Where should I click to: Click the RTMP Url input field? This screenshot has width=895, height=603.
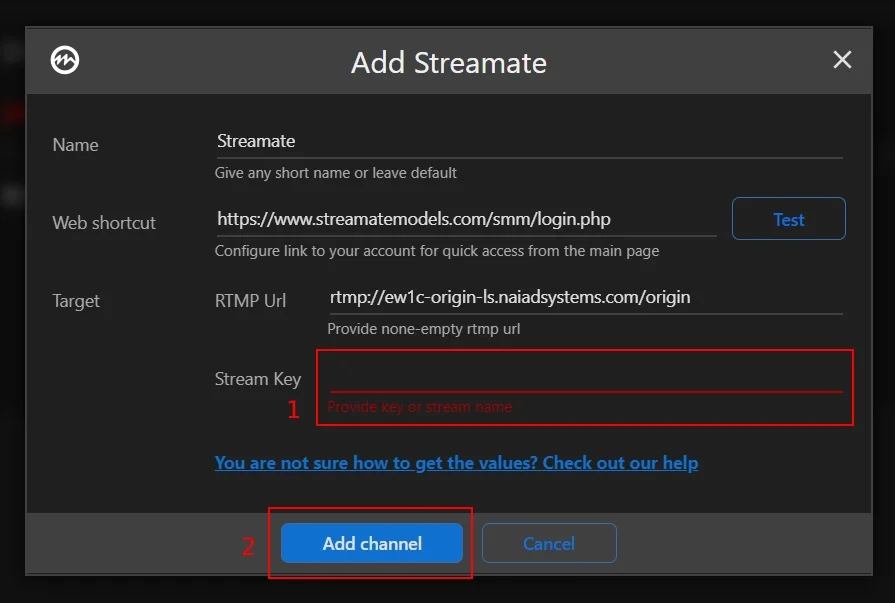tap(586, 298)
